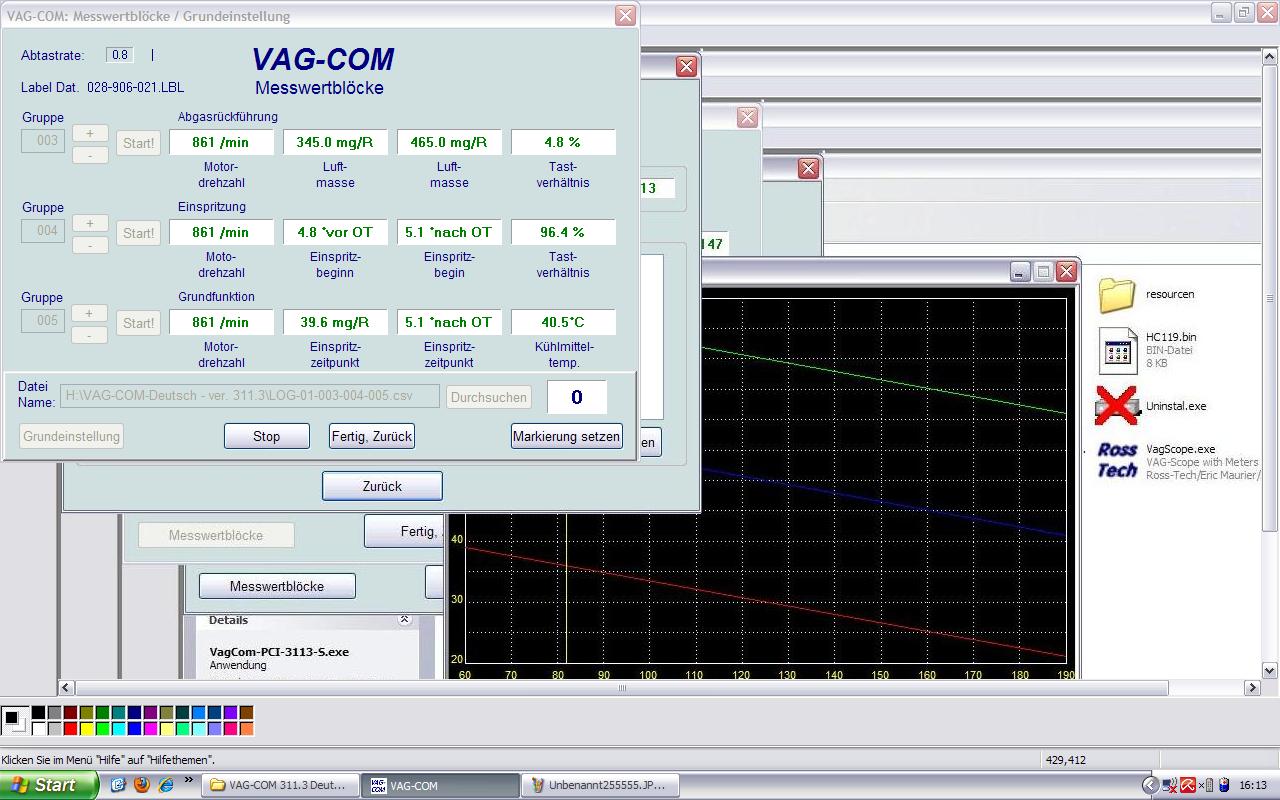Collapse the Details panel chevron
Viewport: 1280px width, 800px height.
[x=404, y=620]
